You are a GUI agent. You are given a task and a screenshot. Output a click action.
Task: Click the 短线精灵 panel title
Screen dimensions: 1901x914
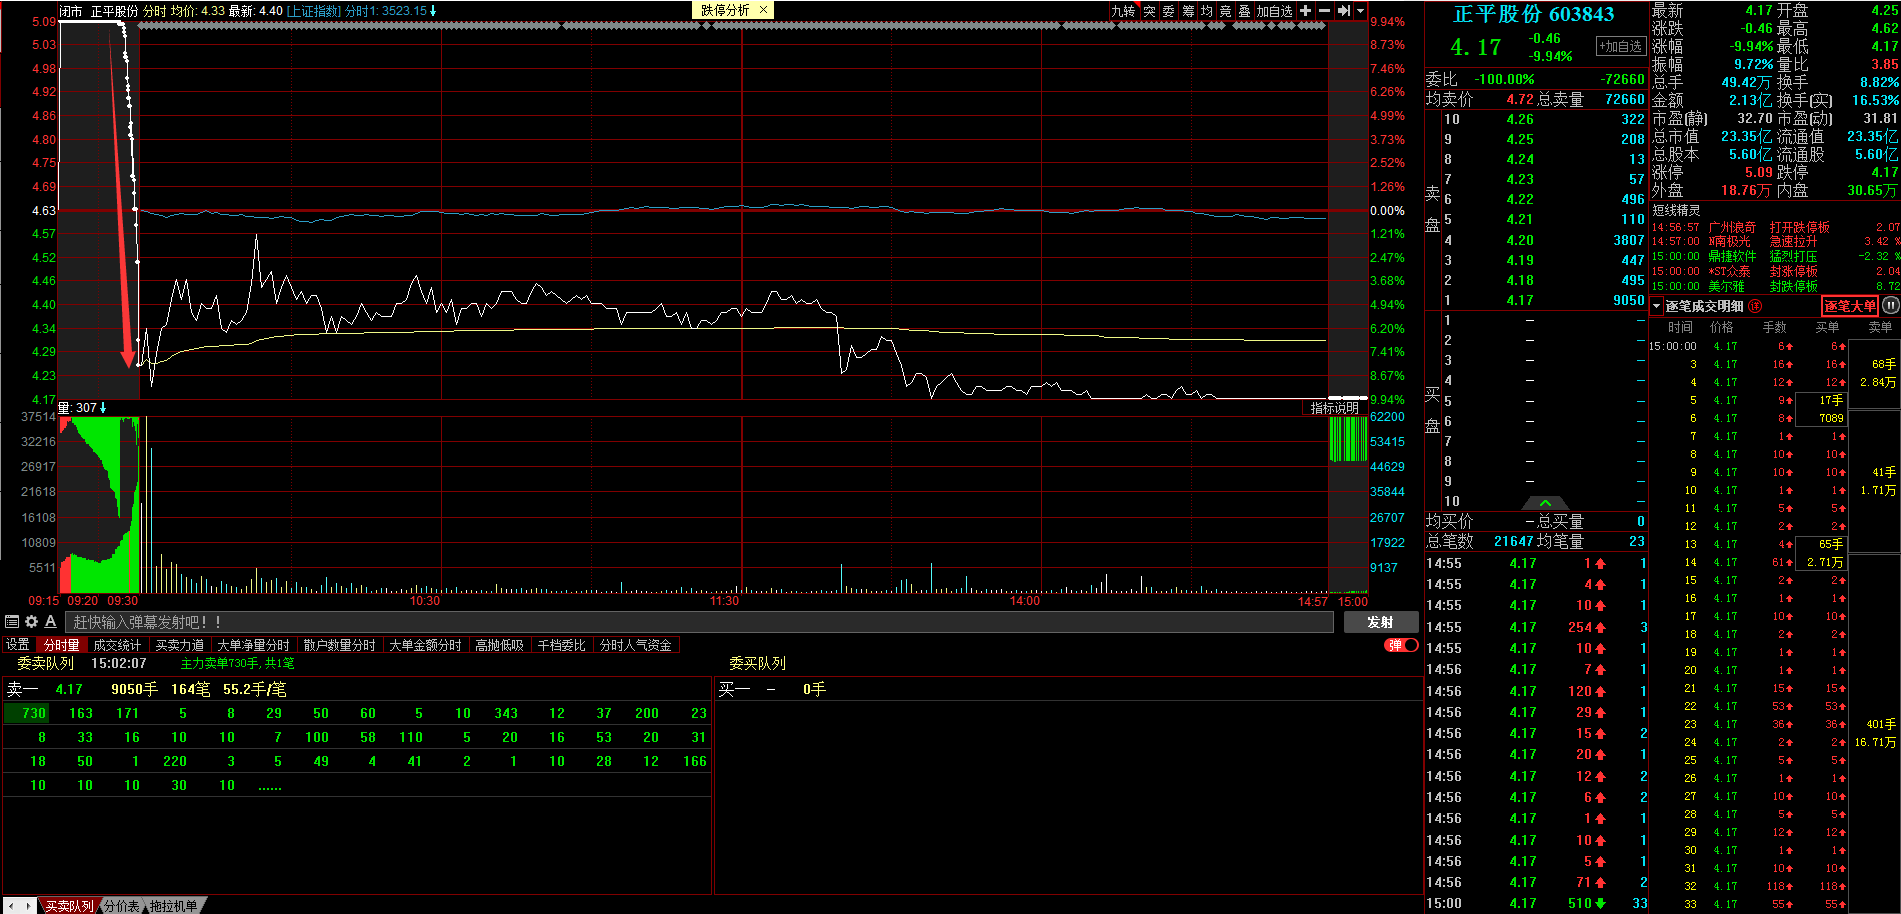click(x=1676, y=211)
